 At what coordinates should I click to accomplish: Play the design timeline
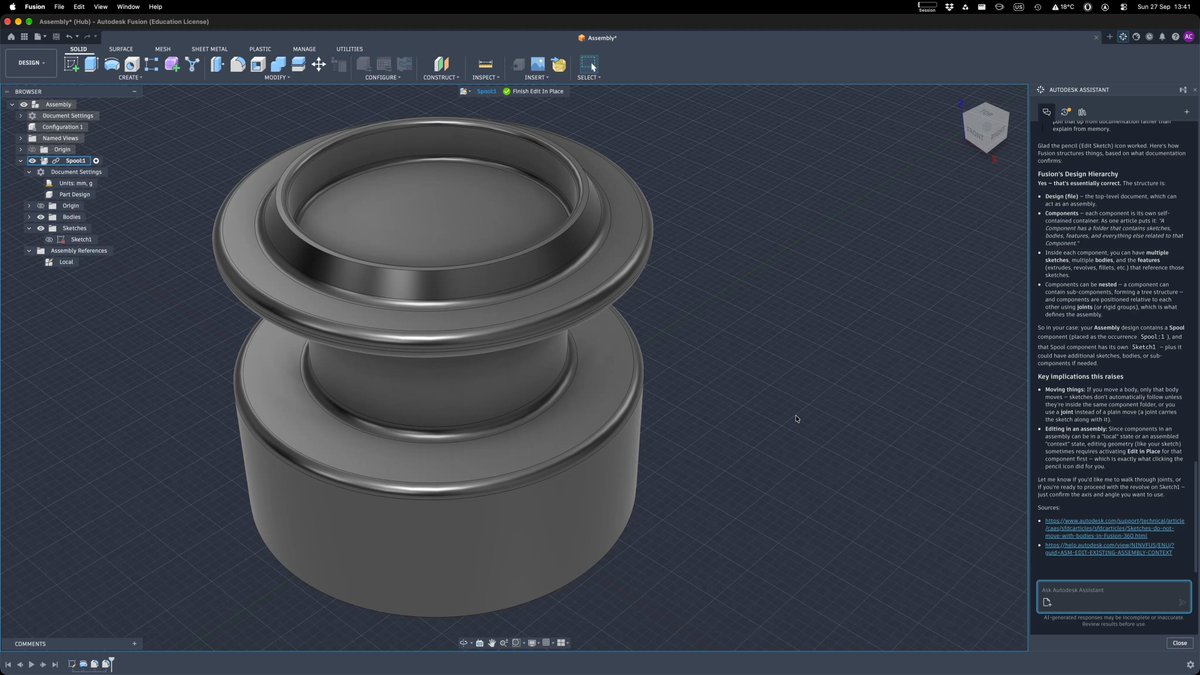pyautogui.click(x=31, y=664)
